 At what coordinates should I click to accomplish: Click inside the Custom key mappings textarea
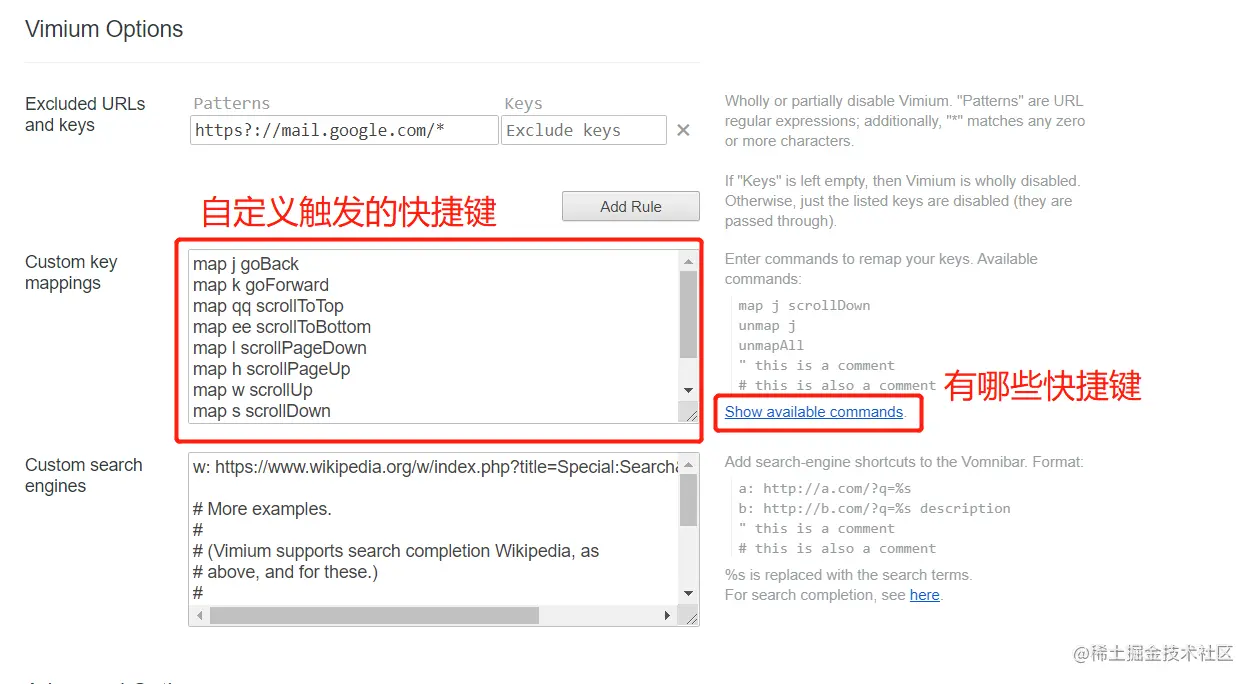(435, 336)
